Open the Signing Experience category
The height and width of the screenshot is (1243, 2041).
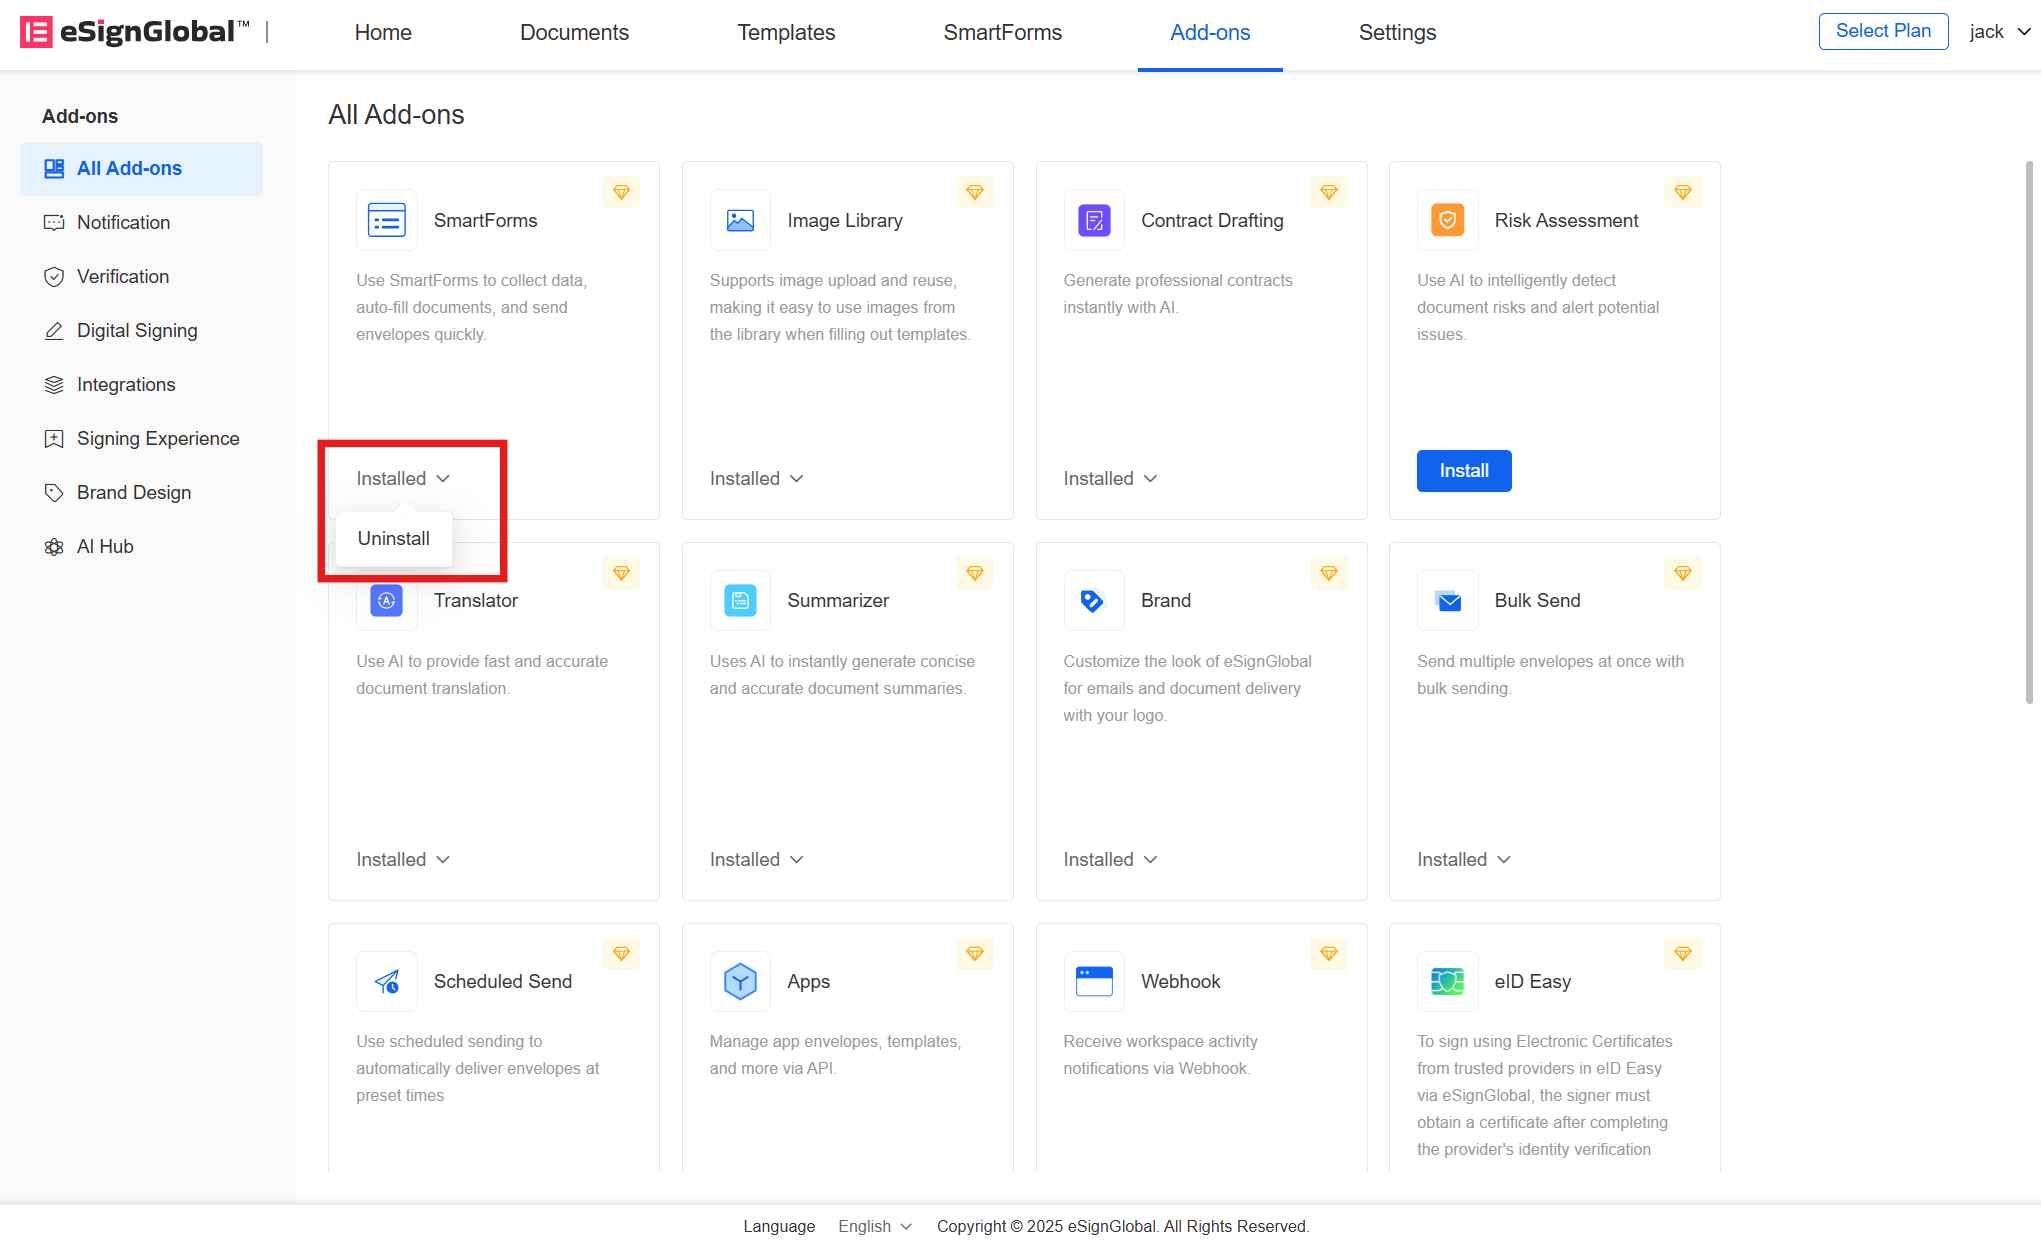click(141, 438)
